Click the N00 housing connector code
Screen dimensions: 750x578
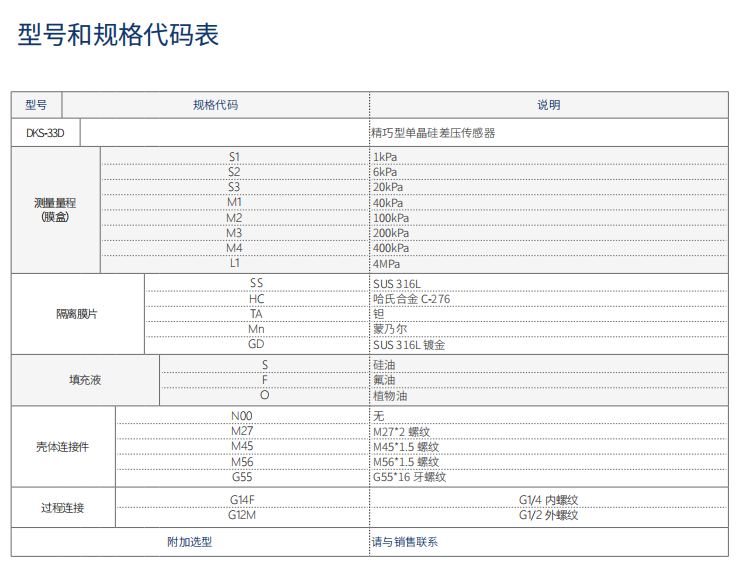242,416
